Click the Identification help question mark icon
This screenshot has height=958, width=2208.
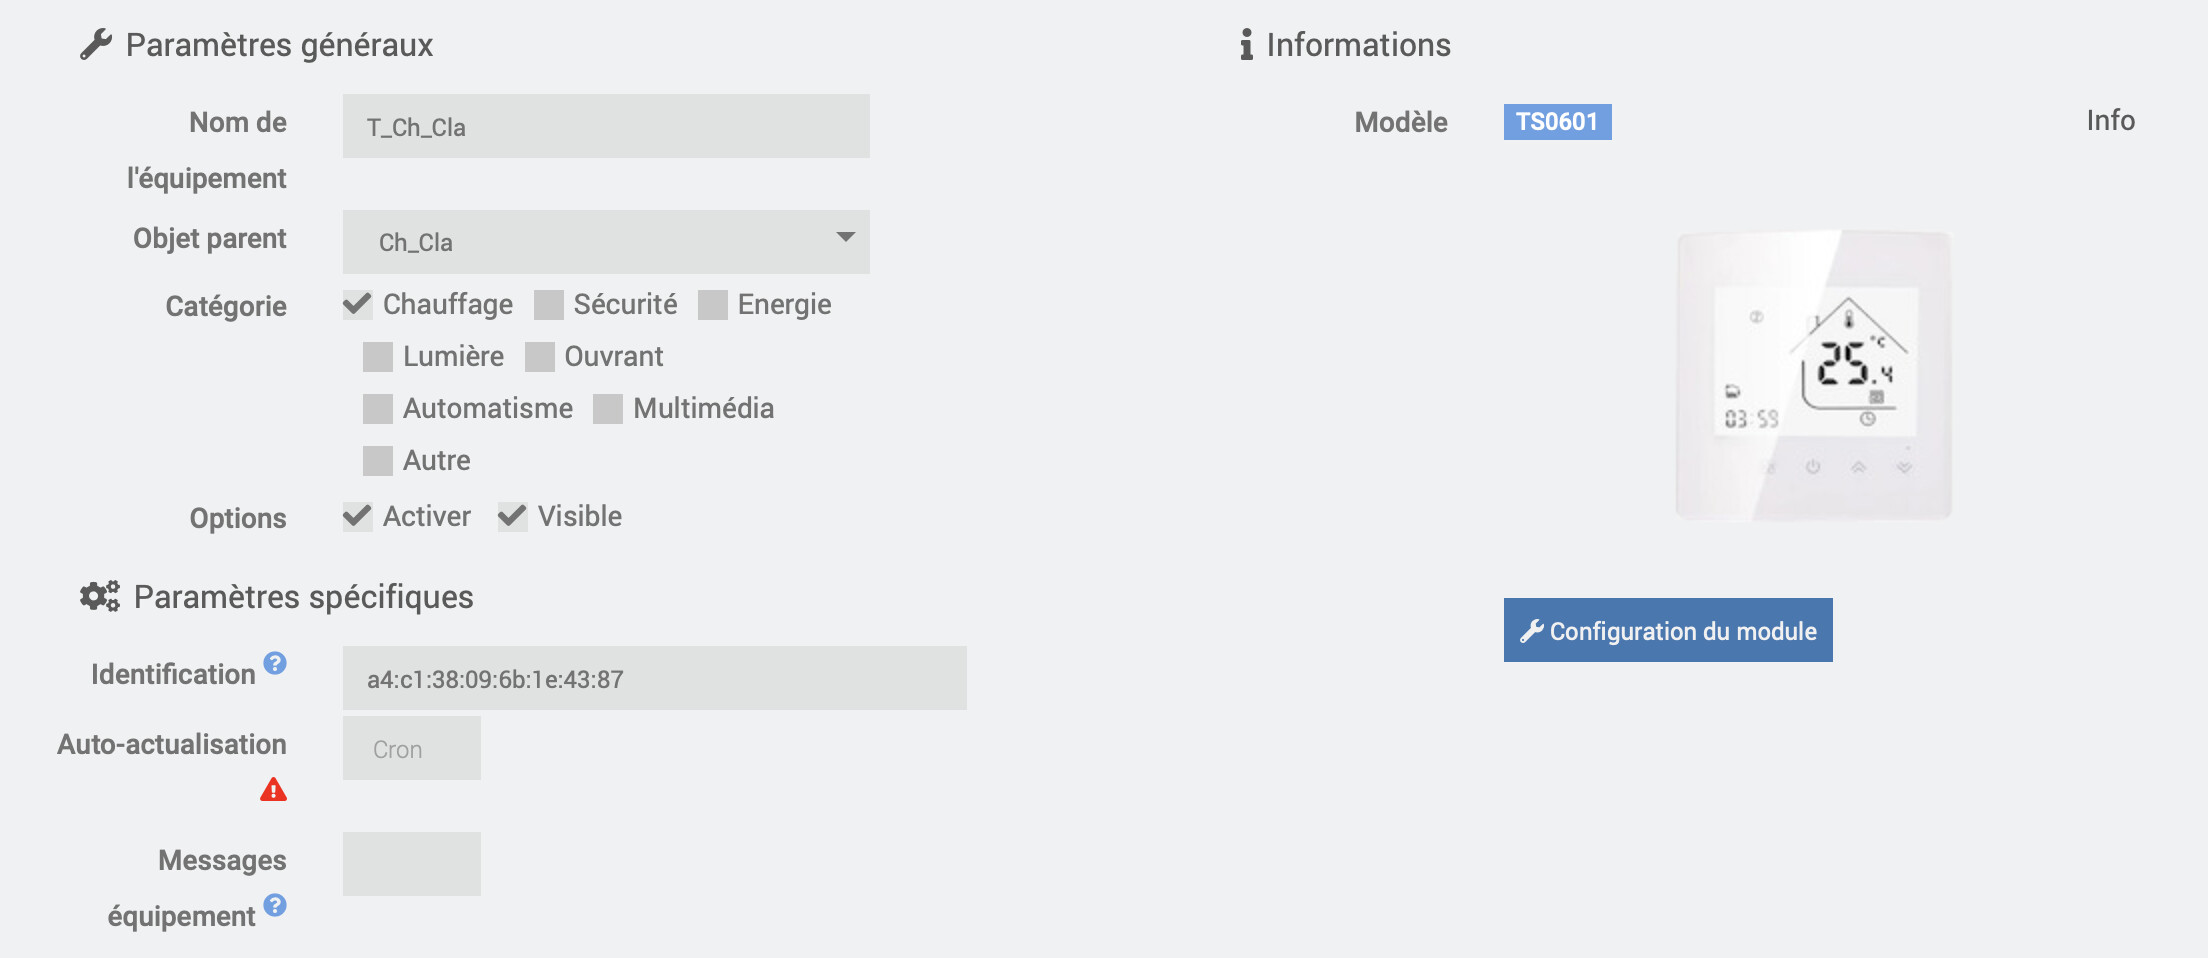coord(275,663)
